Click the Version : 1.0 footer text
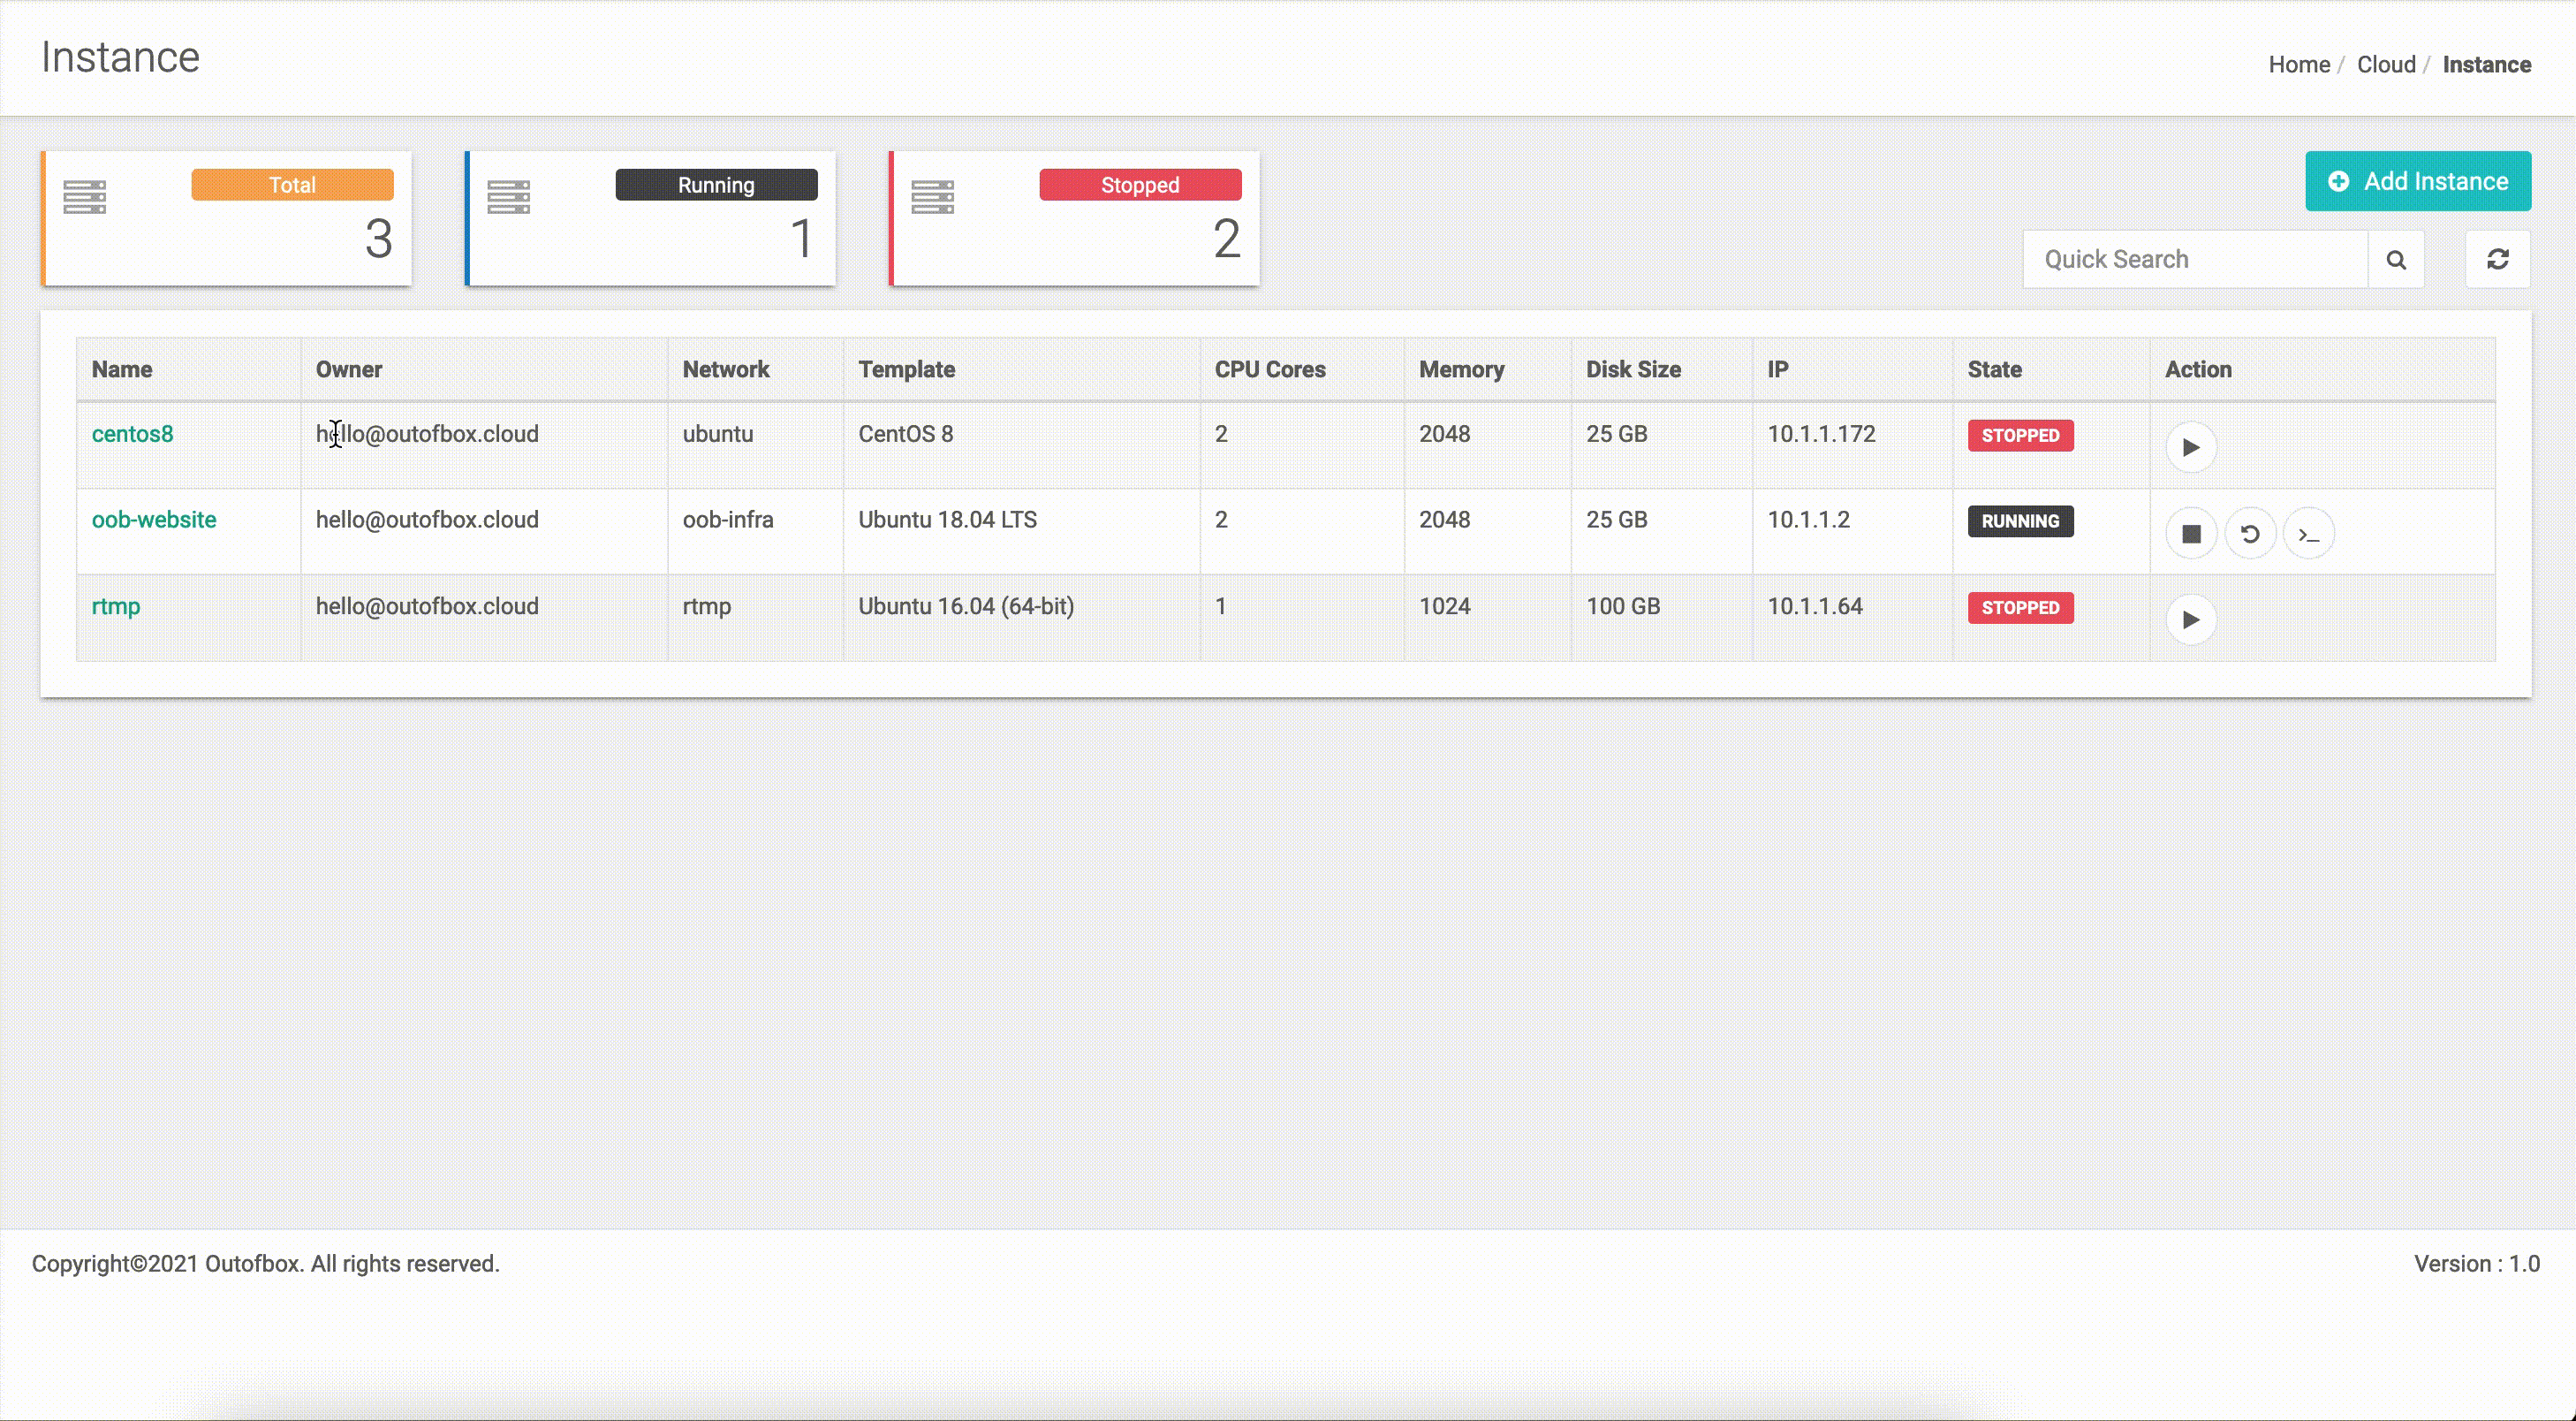This screenshot has height=1421, width=2576. pos(2477,1264)
